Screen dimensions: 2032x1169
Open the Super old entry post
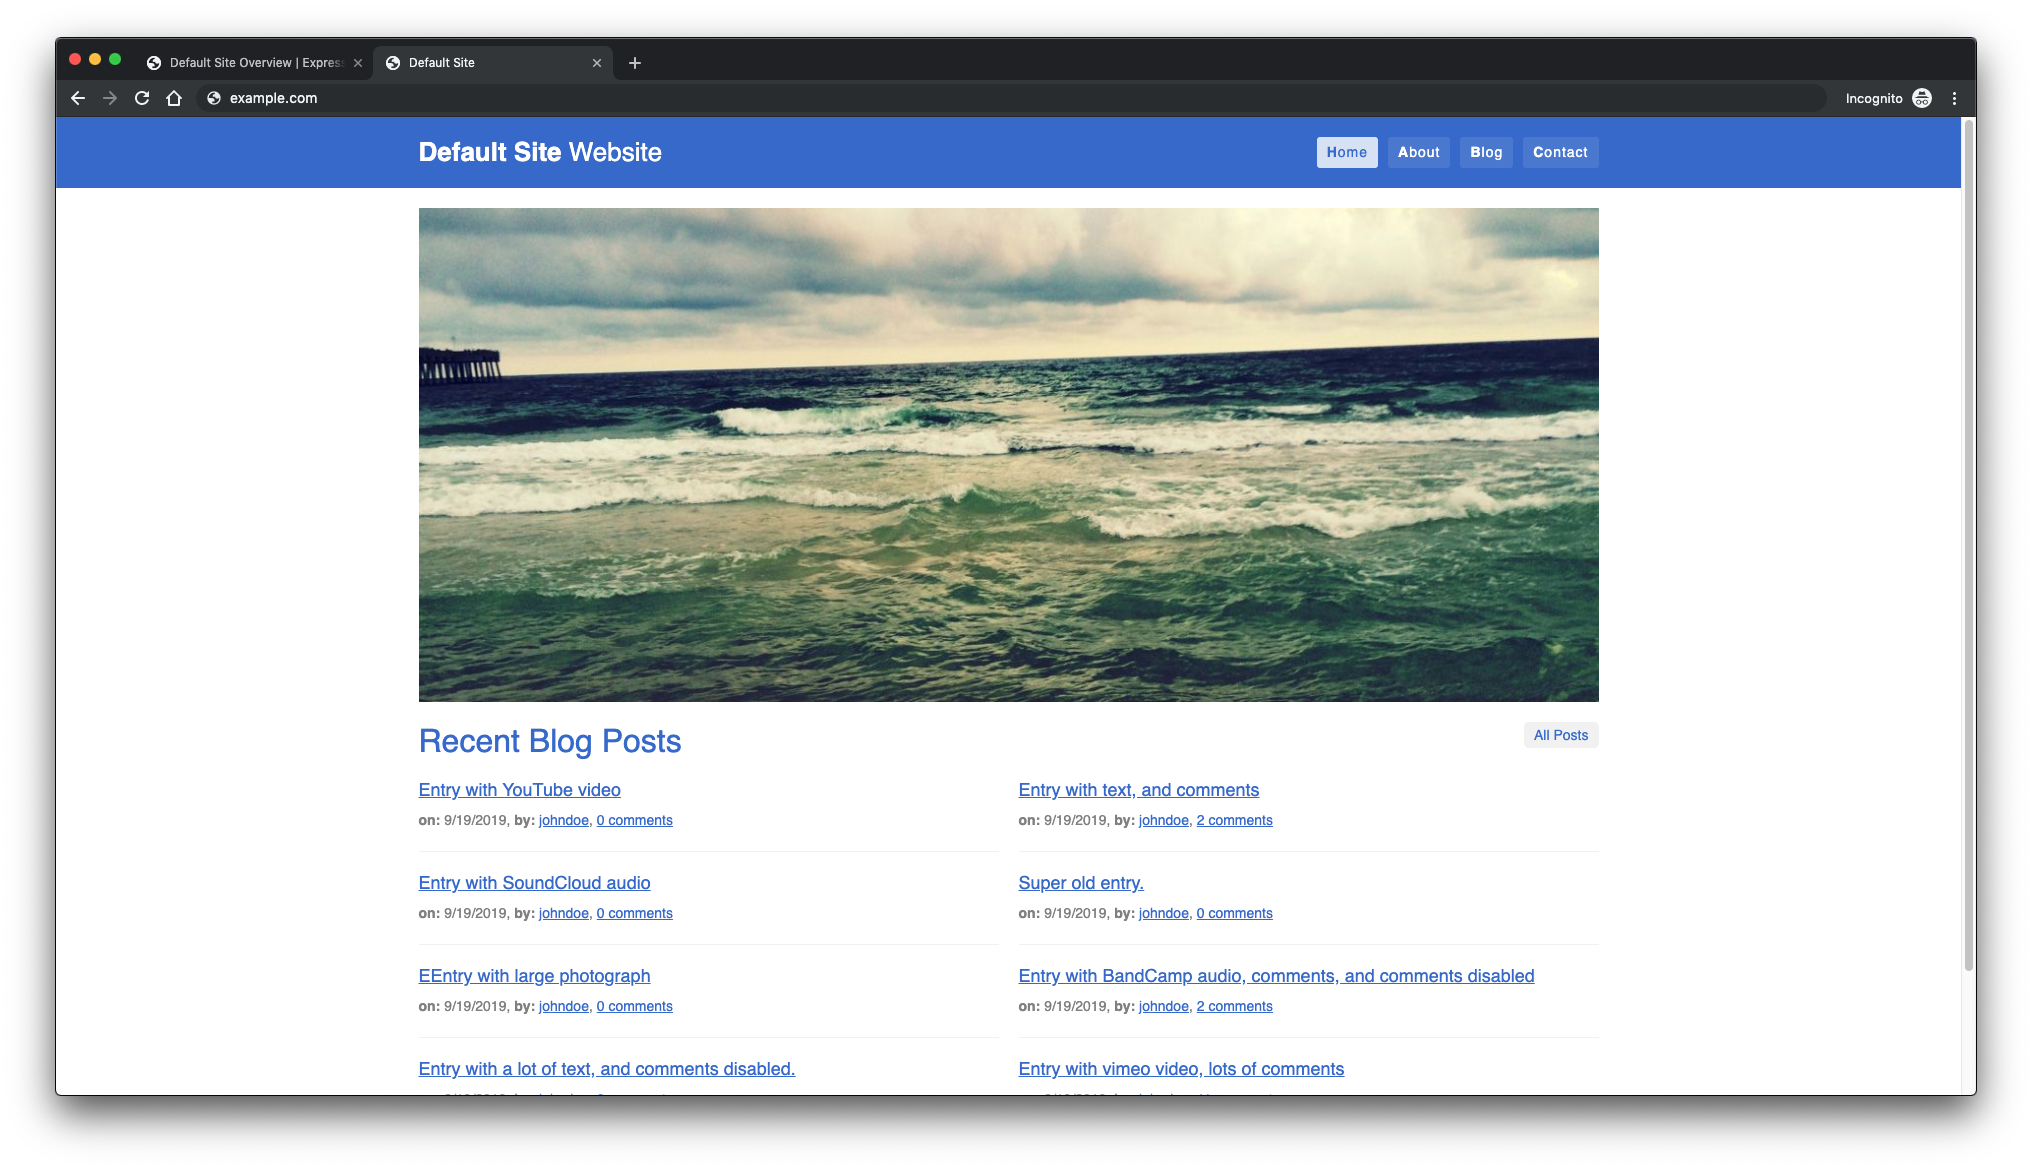click(x=1081, y=883)
